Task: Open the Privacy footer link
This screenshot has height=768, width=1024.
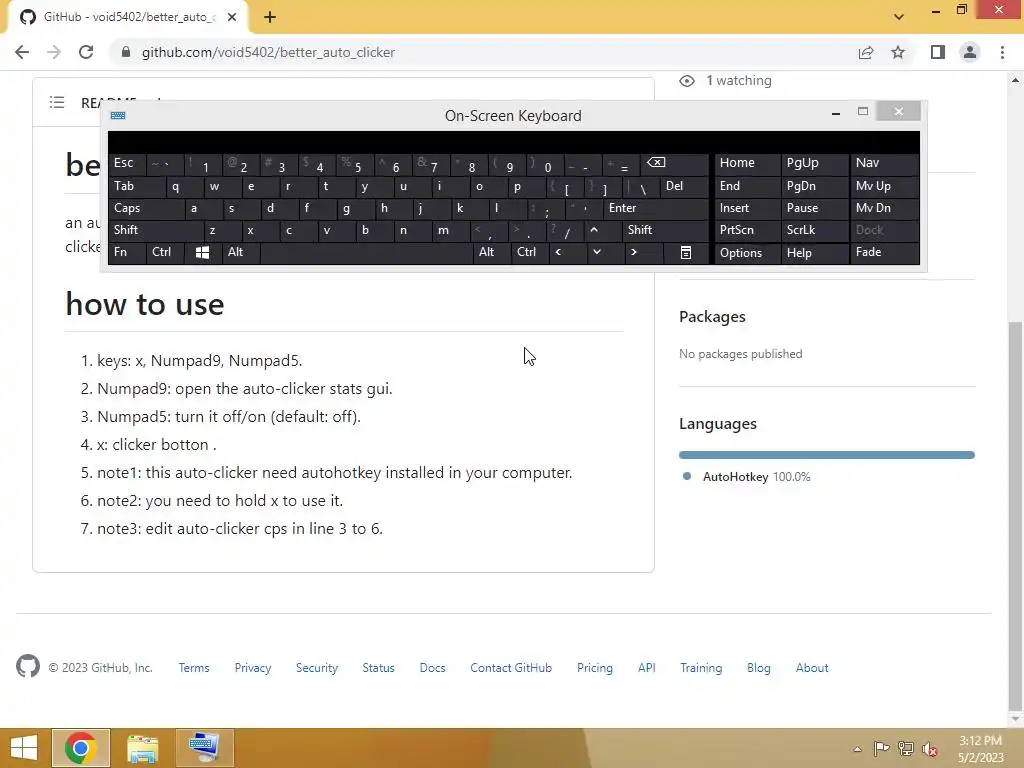Action: click(253, 667)
